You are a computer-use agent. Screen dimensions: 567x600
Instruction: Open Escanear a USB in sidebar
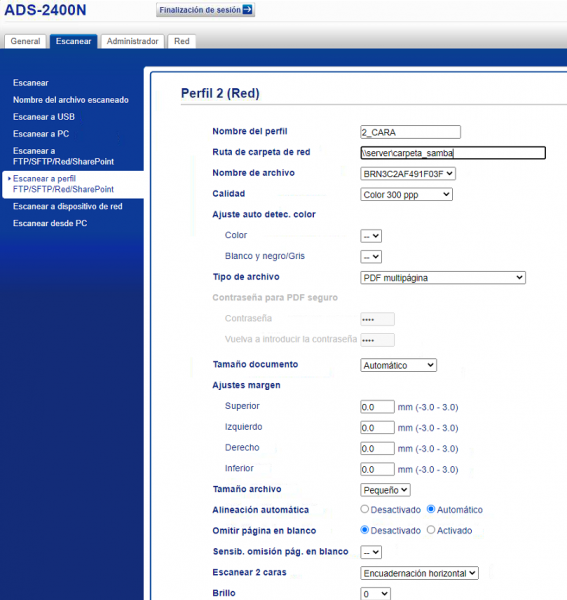[44, 117]
